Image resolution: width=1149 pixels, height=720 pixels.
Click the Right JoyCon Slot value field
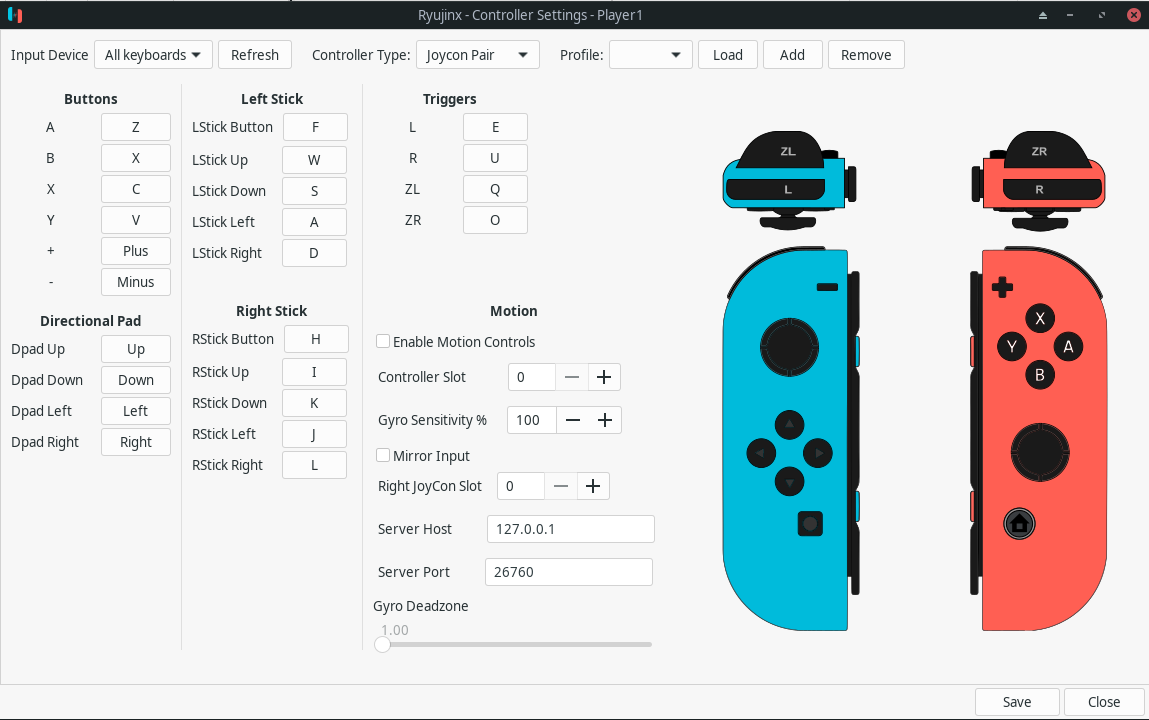click(521, 486)
